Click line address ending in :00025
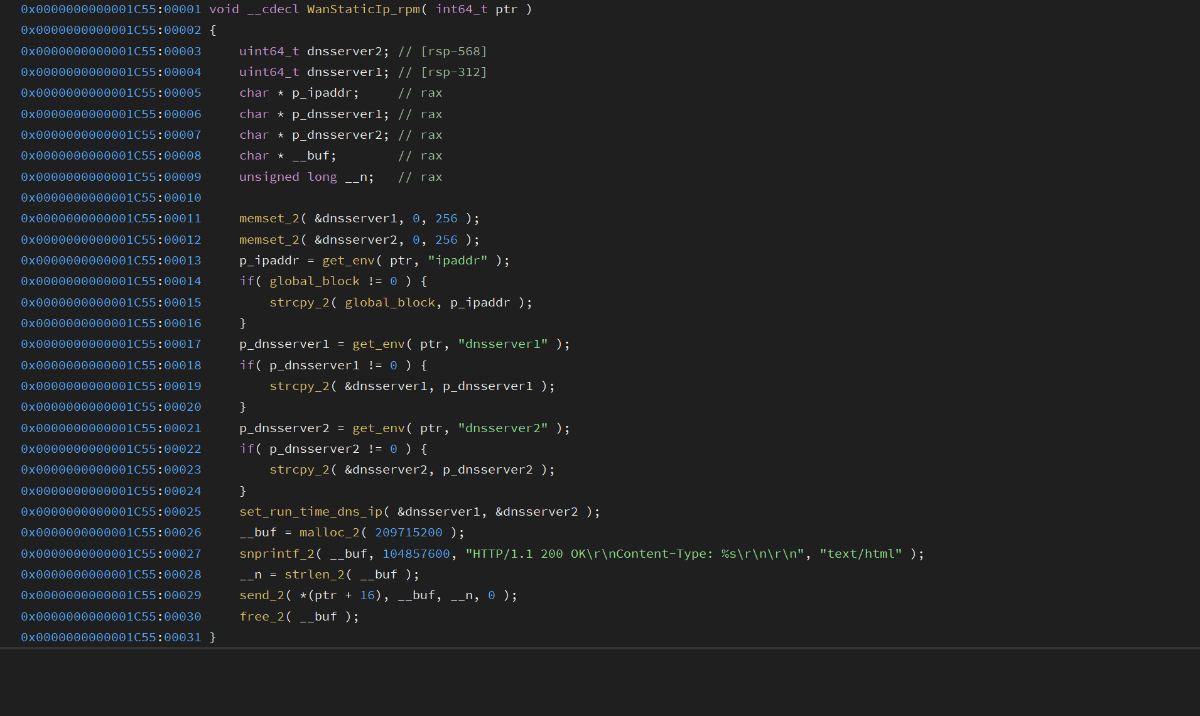 (110, 513)
